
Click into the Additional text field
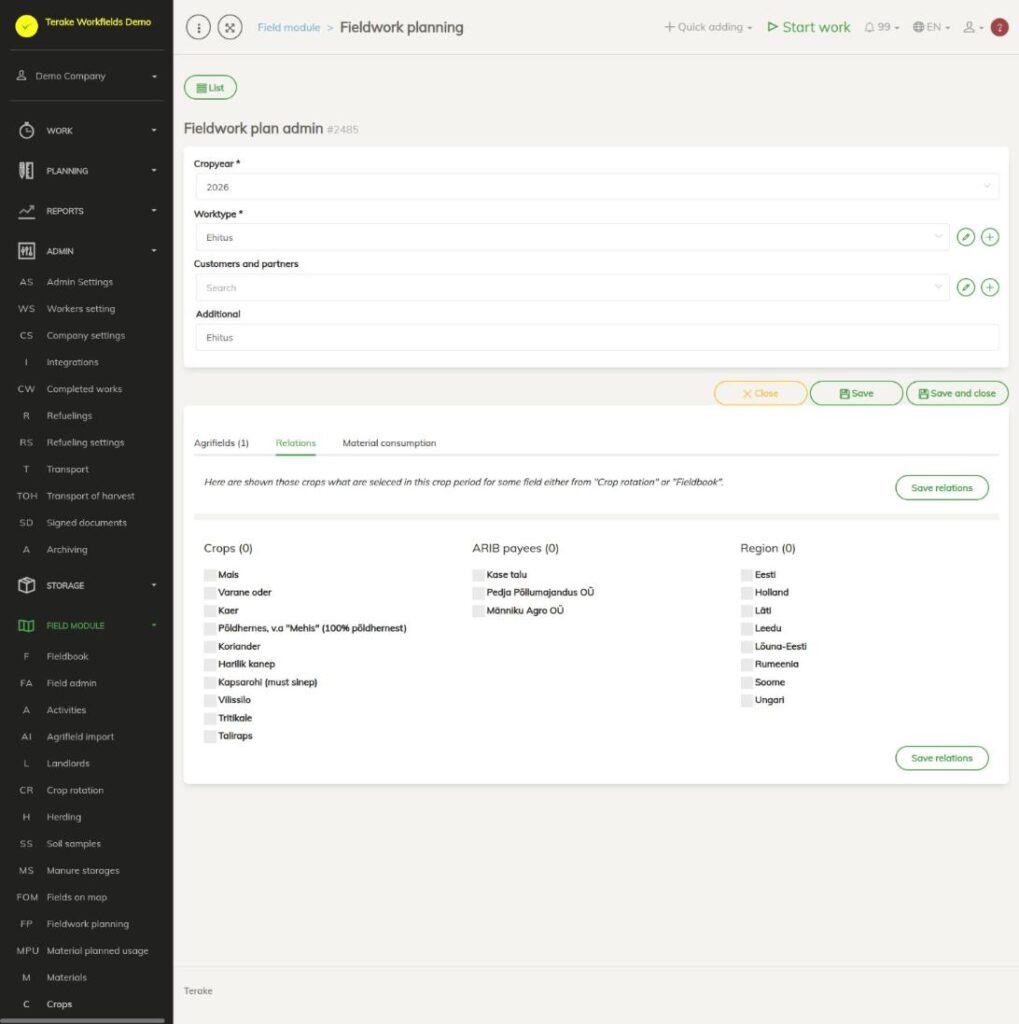coord(597,338)
